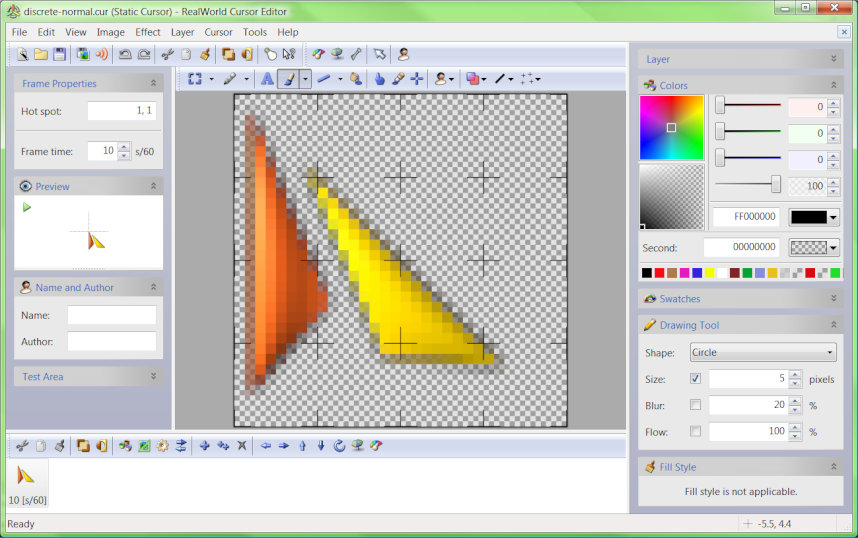Open the Effect menu
The width and height of the screenshot is (858, 538).
click(148, 32)
